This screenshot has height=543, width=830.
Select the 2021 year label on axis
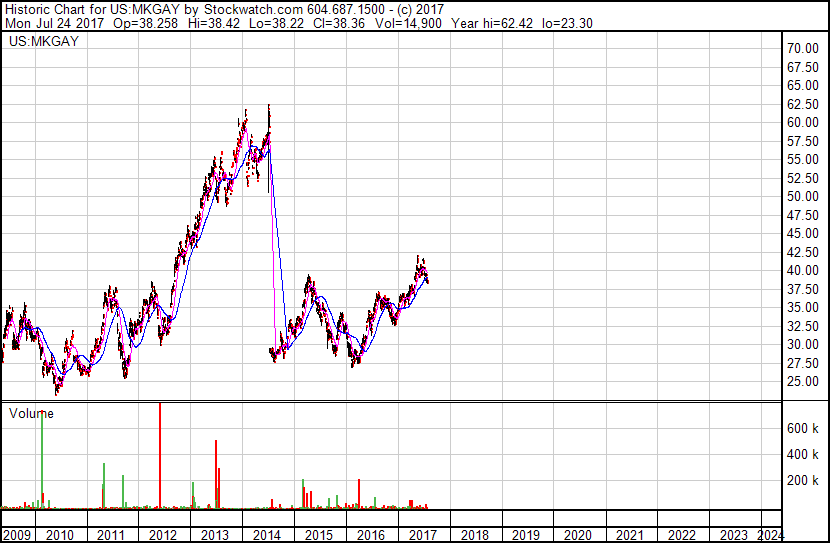coord(630,535)
